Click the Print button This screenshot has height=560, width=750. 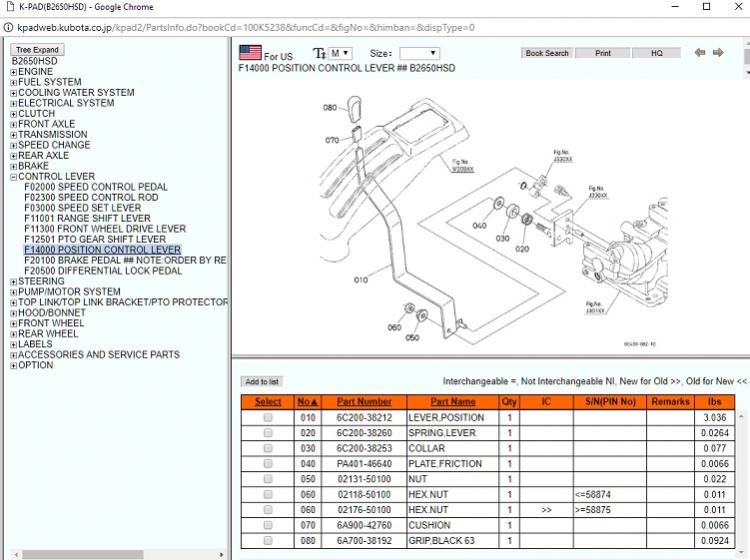(603, 53)
